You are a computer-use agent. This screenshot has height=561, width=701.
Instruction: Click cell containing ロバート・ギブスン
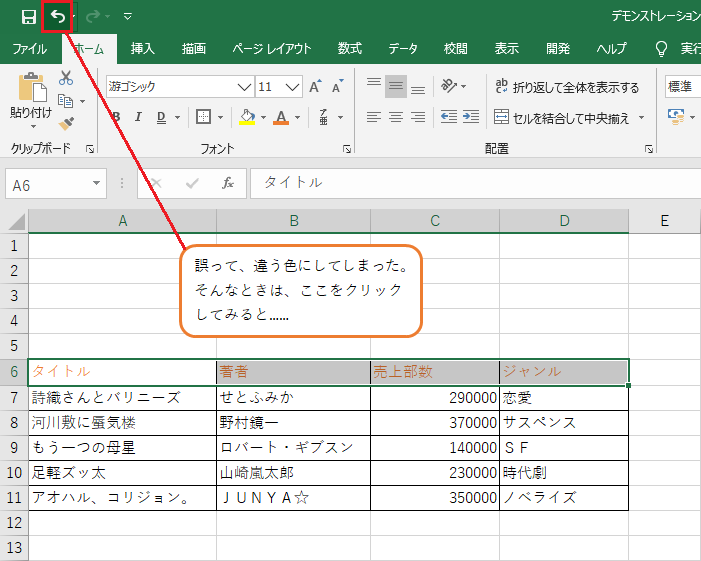294,448
